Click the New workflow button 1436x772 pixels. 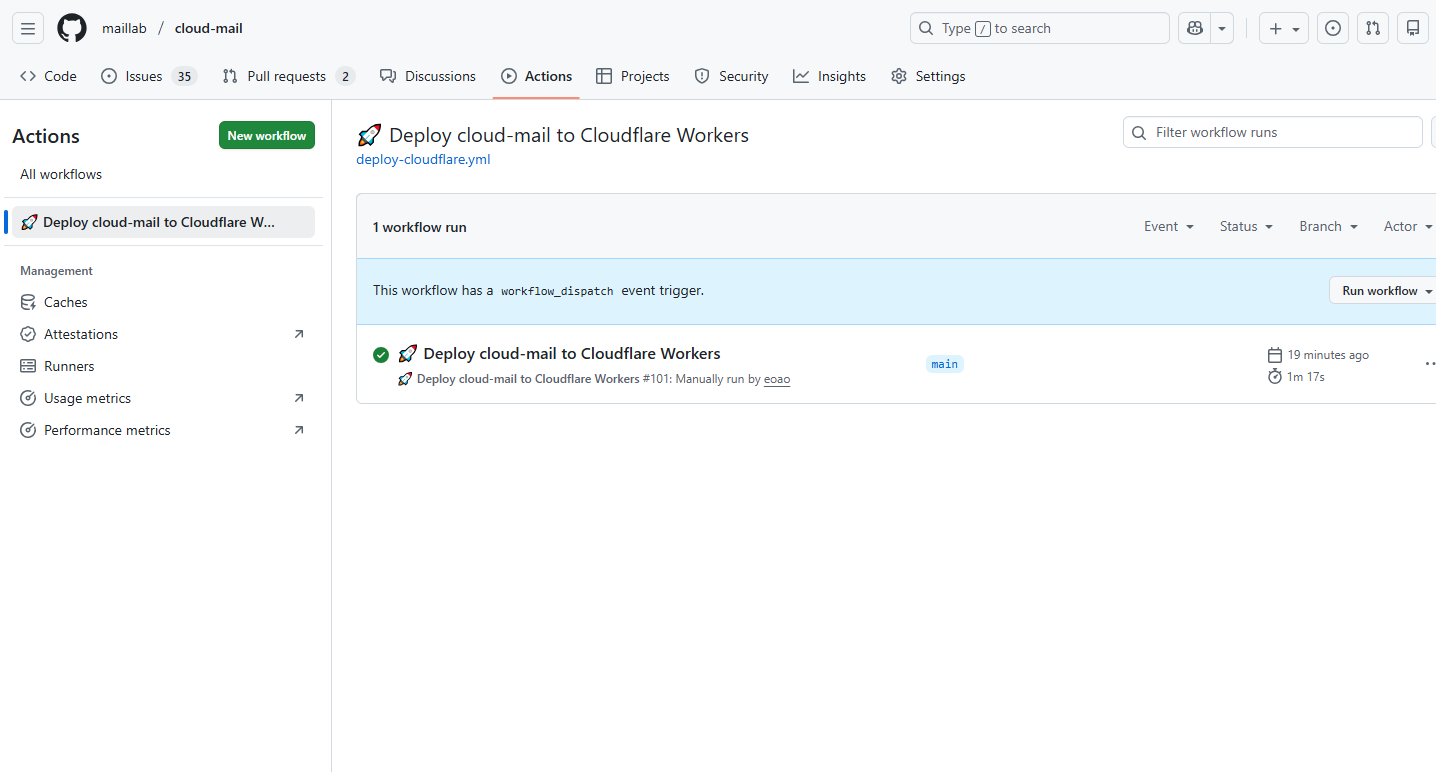(267, 136)
